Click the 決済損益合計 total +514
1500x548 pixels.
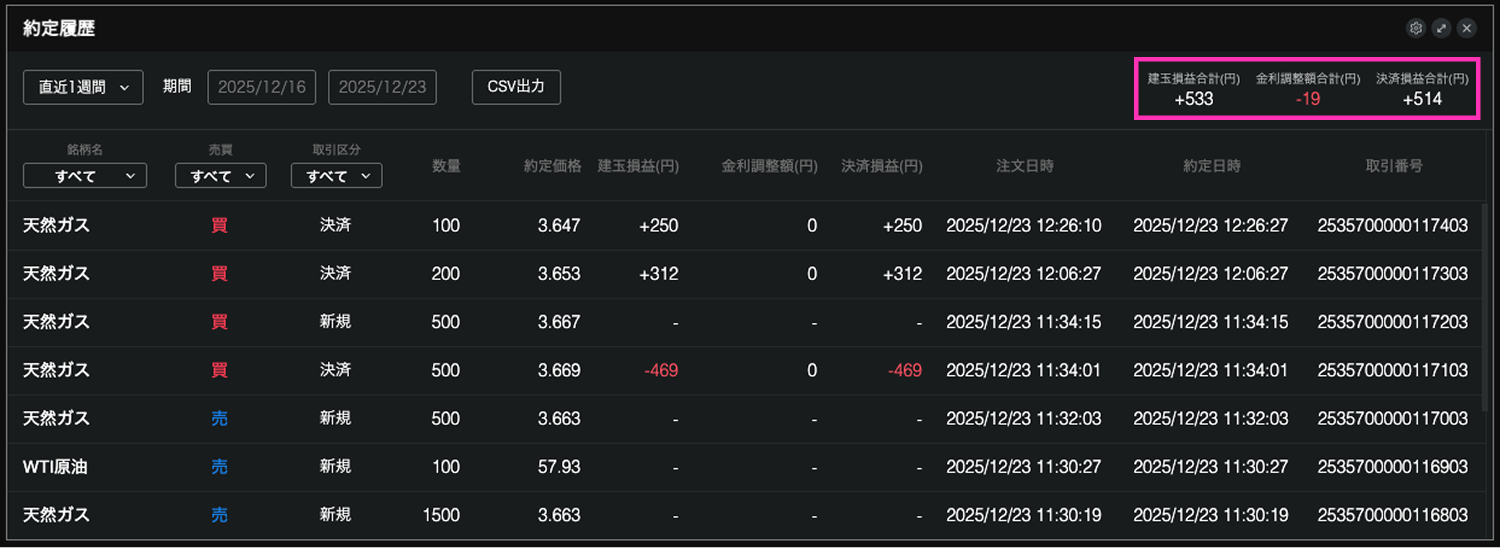(1422, 99)
